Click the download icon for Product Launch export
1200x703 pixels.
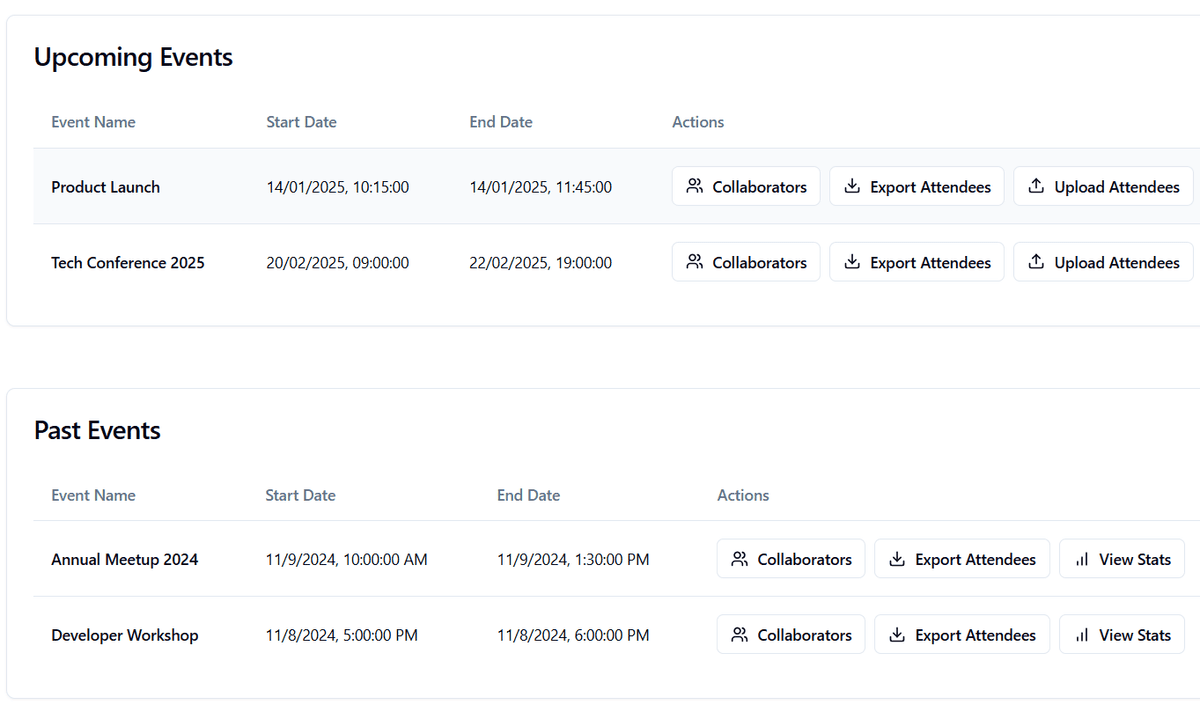click(852, 186)
